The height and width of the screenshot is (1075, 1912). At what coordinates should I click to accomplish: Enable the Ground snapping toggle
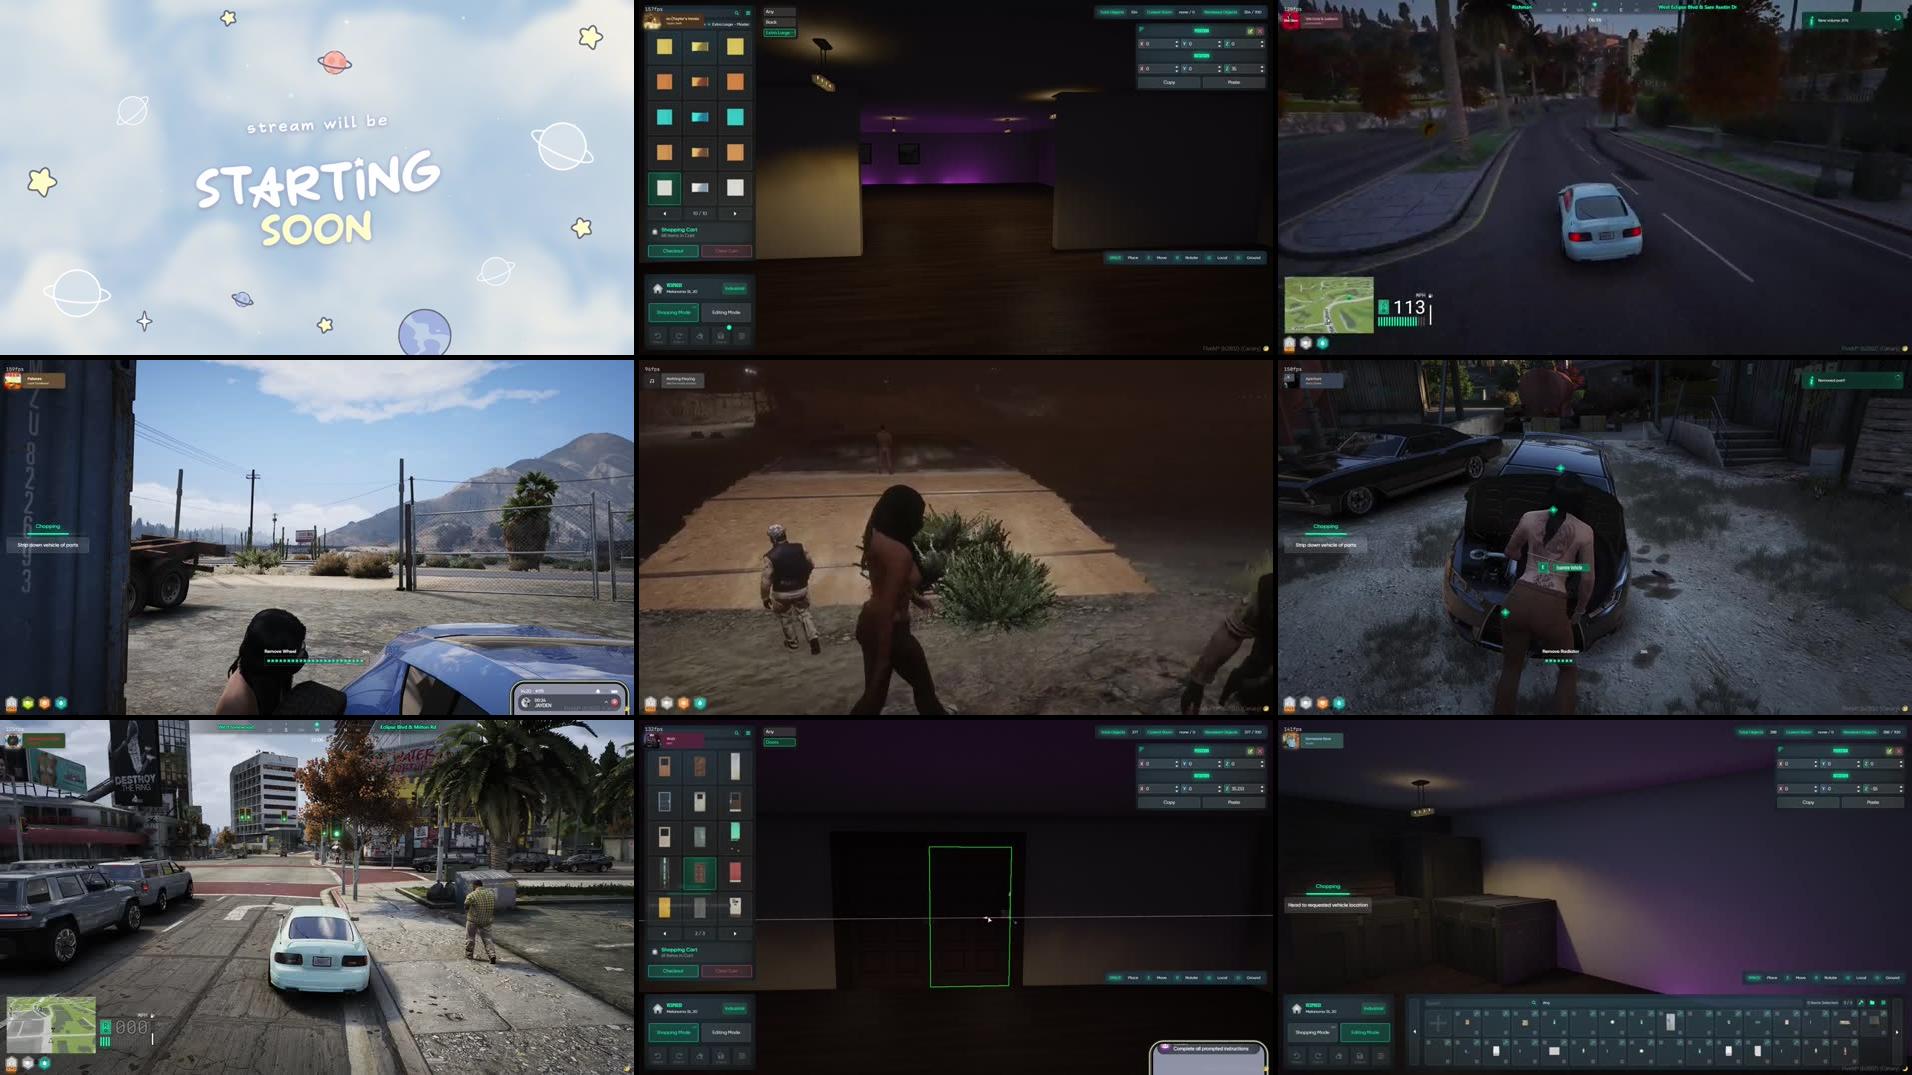pos(1254,257)
